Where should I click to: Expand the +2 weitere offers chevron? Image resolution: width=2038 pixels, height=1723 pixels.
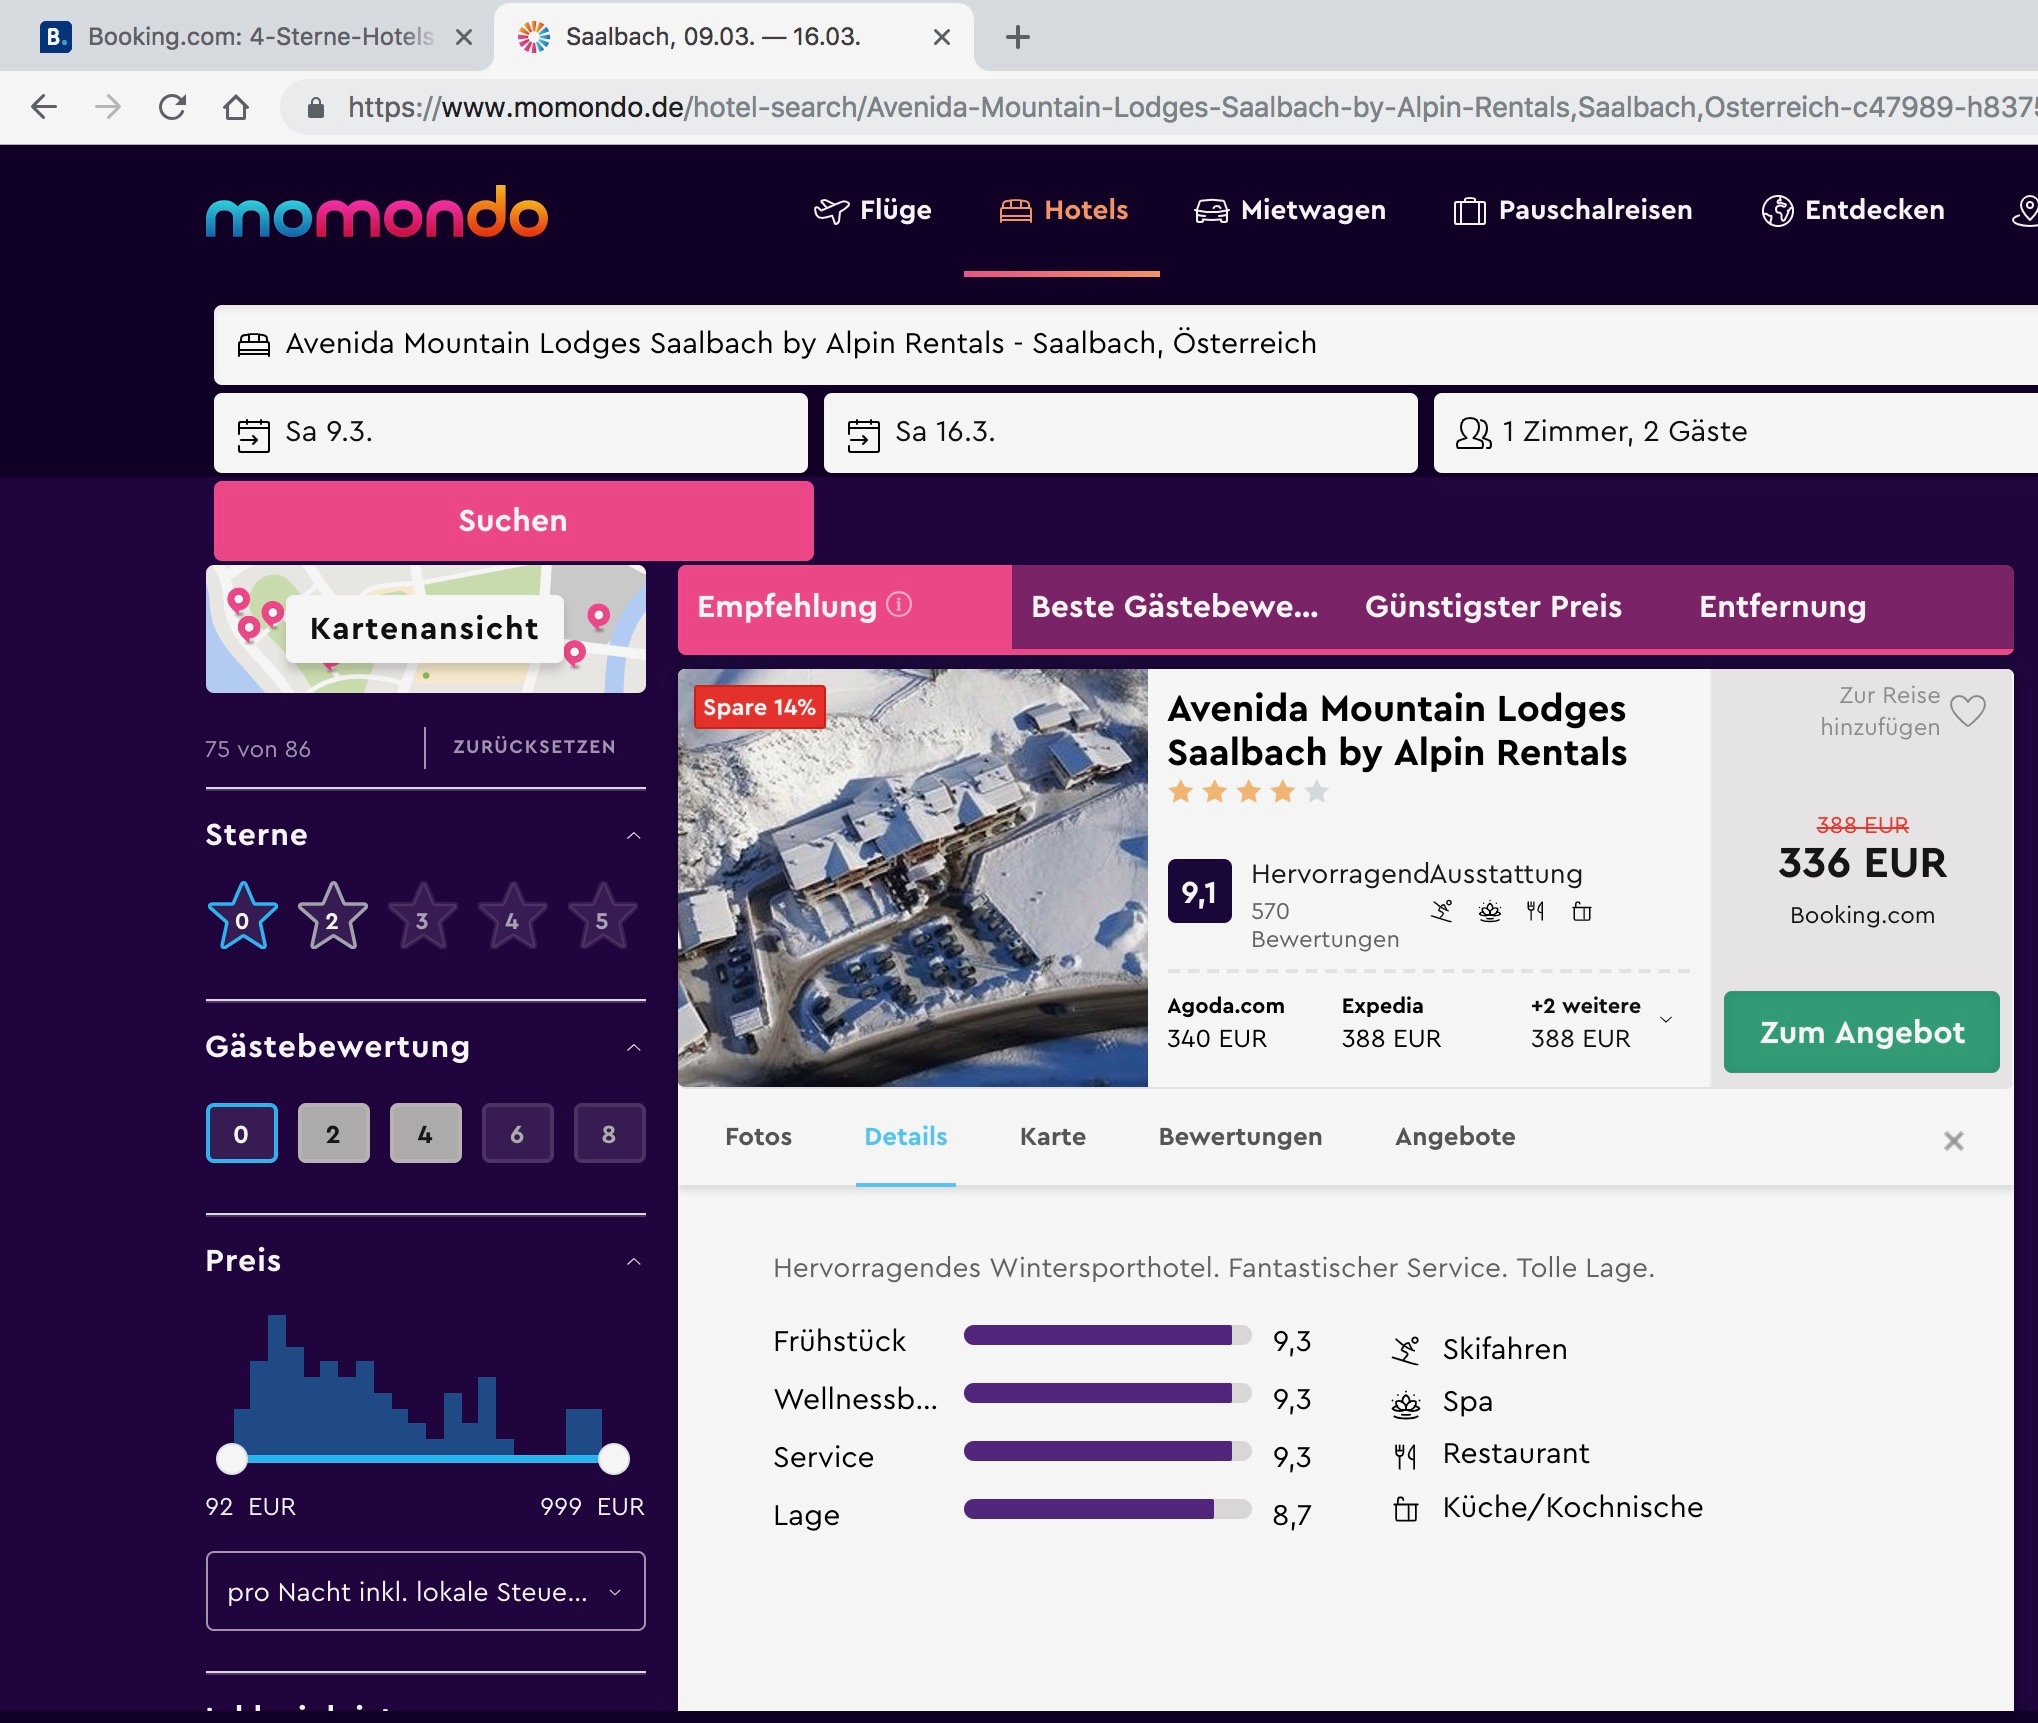tap(1666, 1020)
